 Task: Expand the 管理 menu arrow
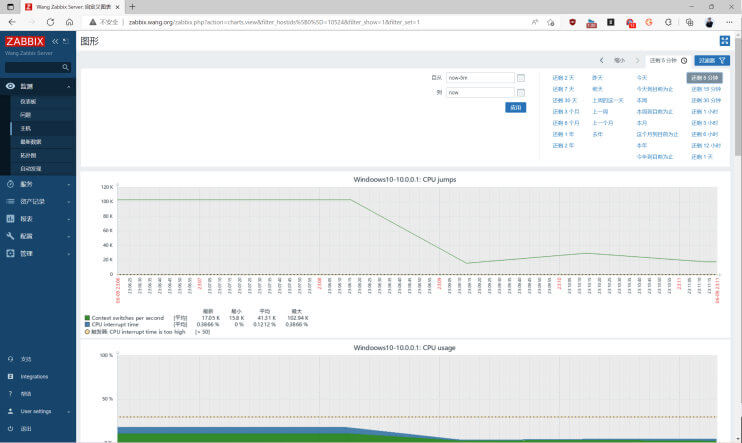coord(69,254)
